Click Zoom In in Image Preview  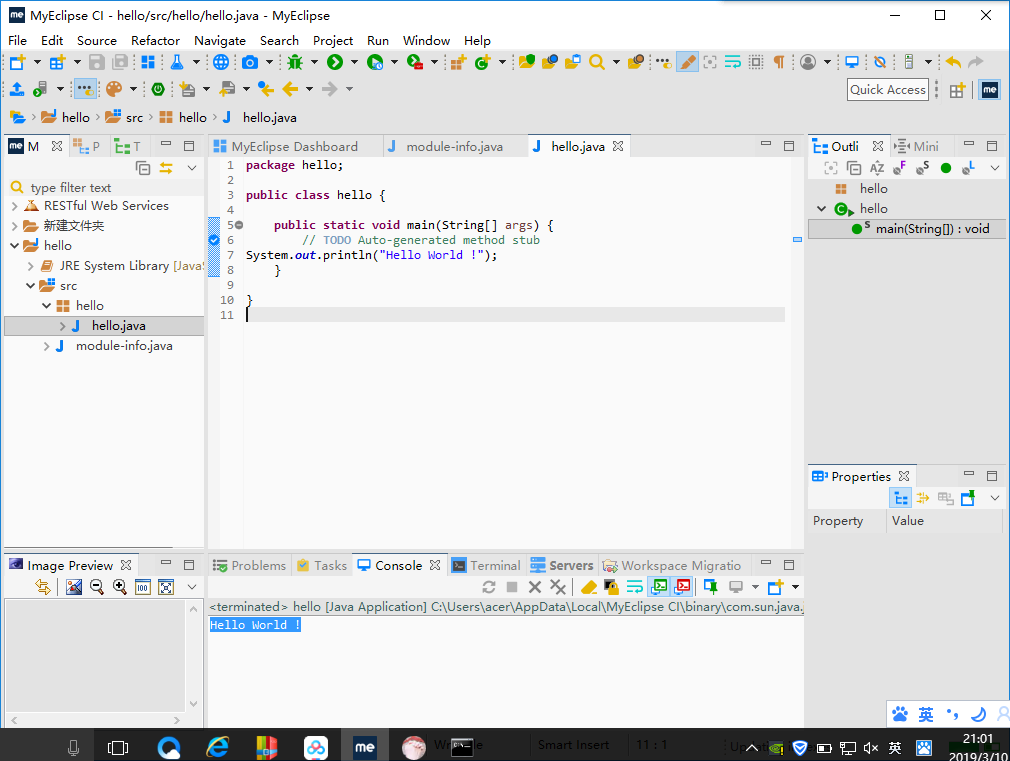point(120,587)
